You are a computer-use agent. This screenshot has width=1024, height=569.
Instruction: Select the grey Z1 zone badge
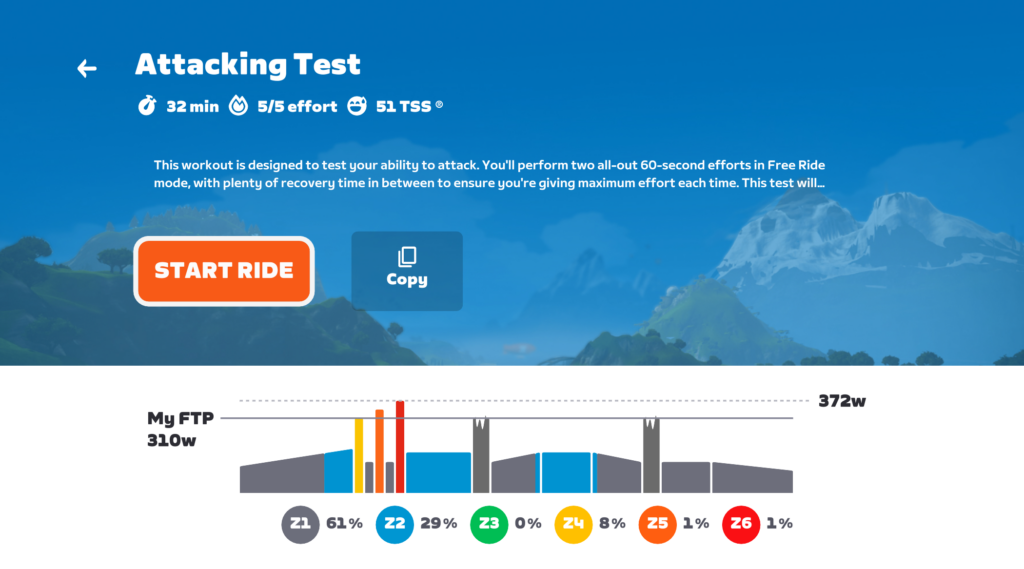click(300, 524)
